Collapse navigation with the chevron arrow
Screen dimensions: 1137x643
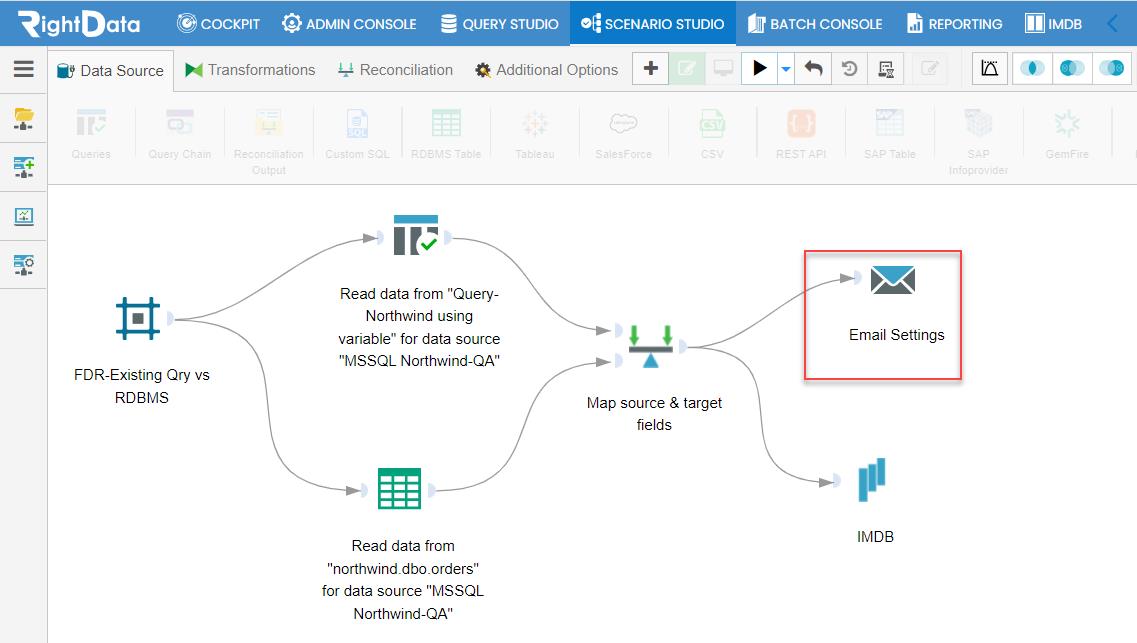(1112, 23)
